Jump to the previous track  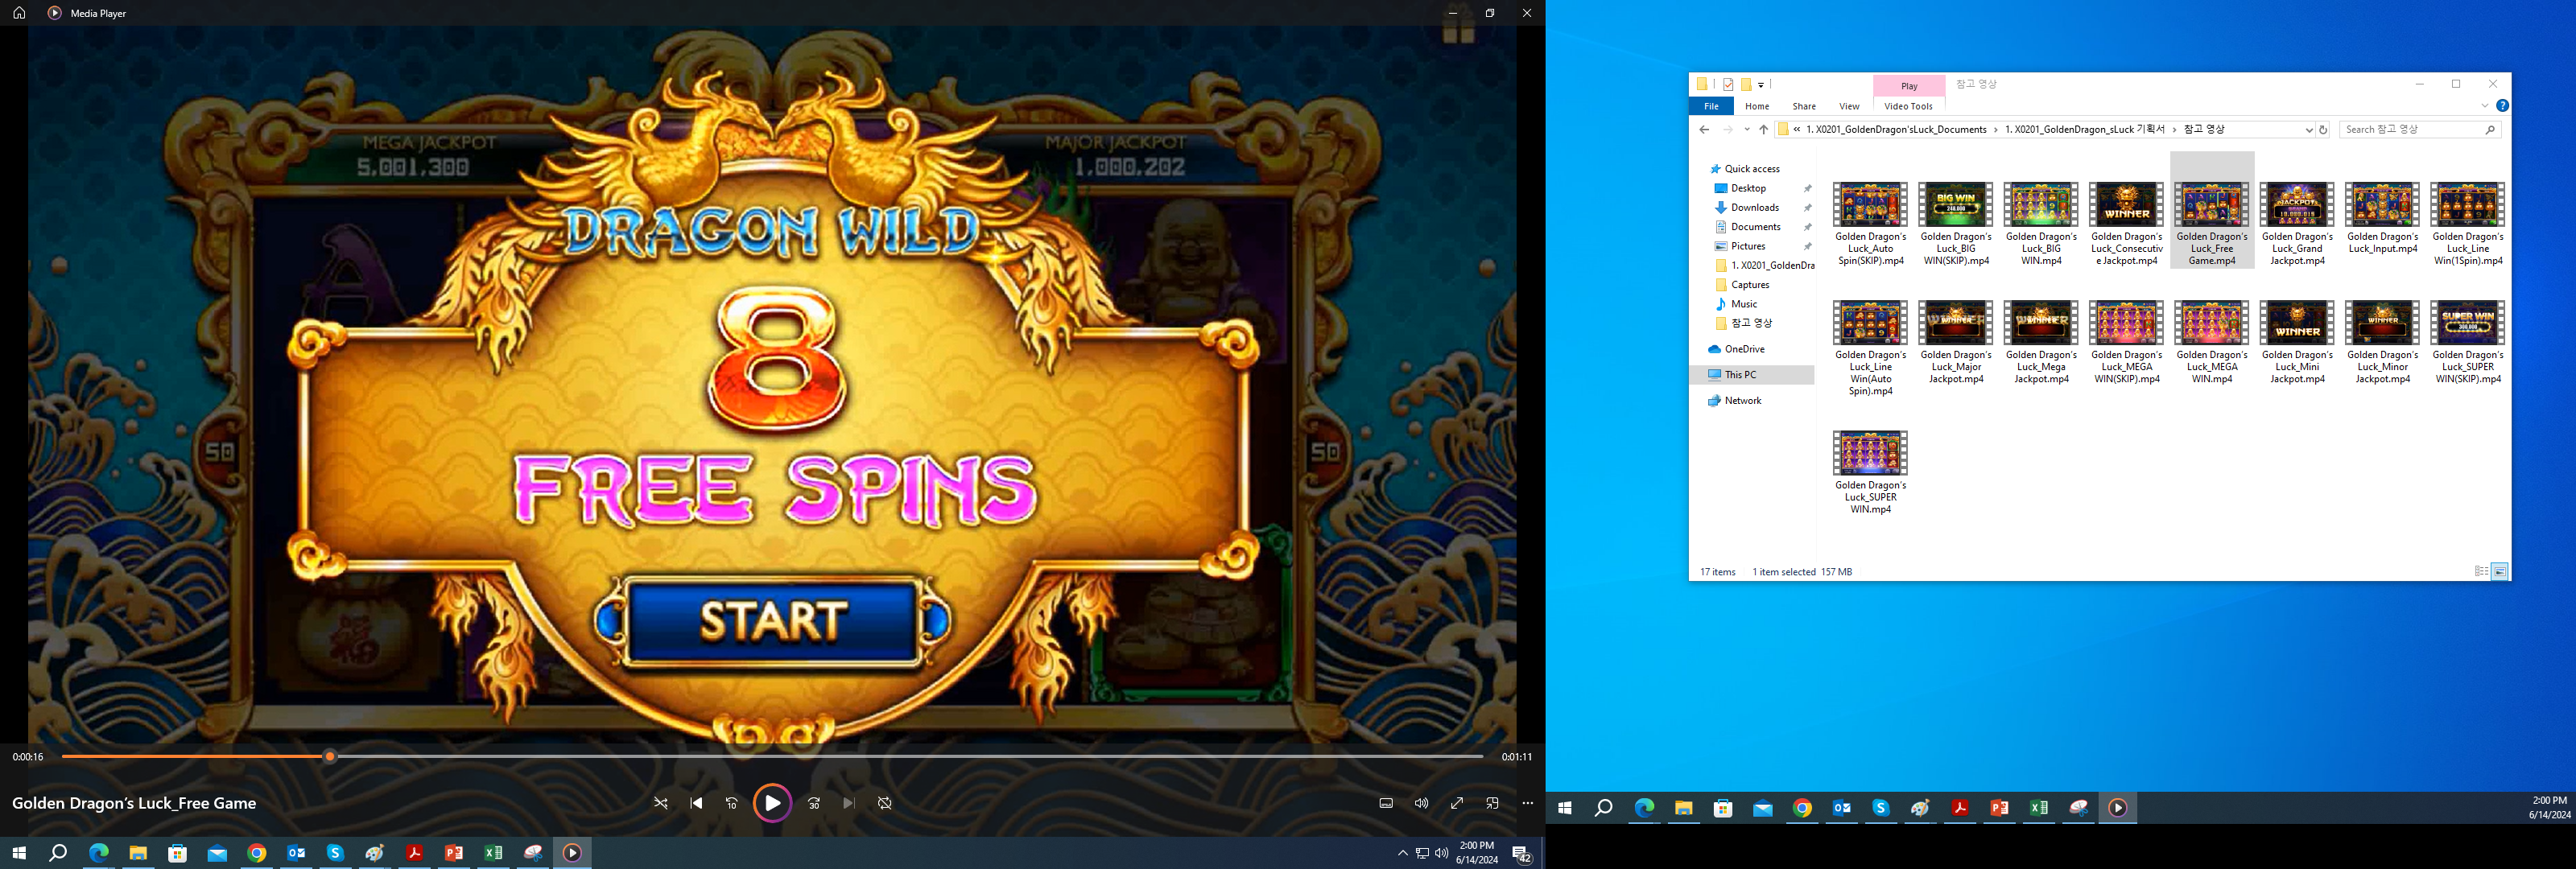(696, 803)
